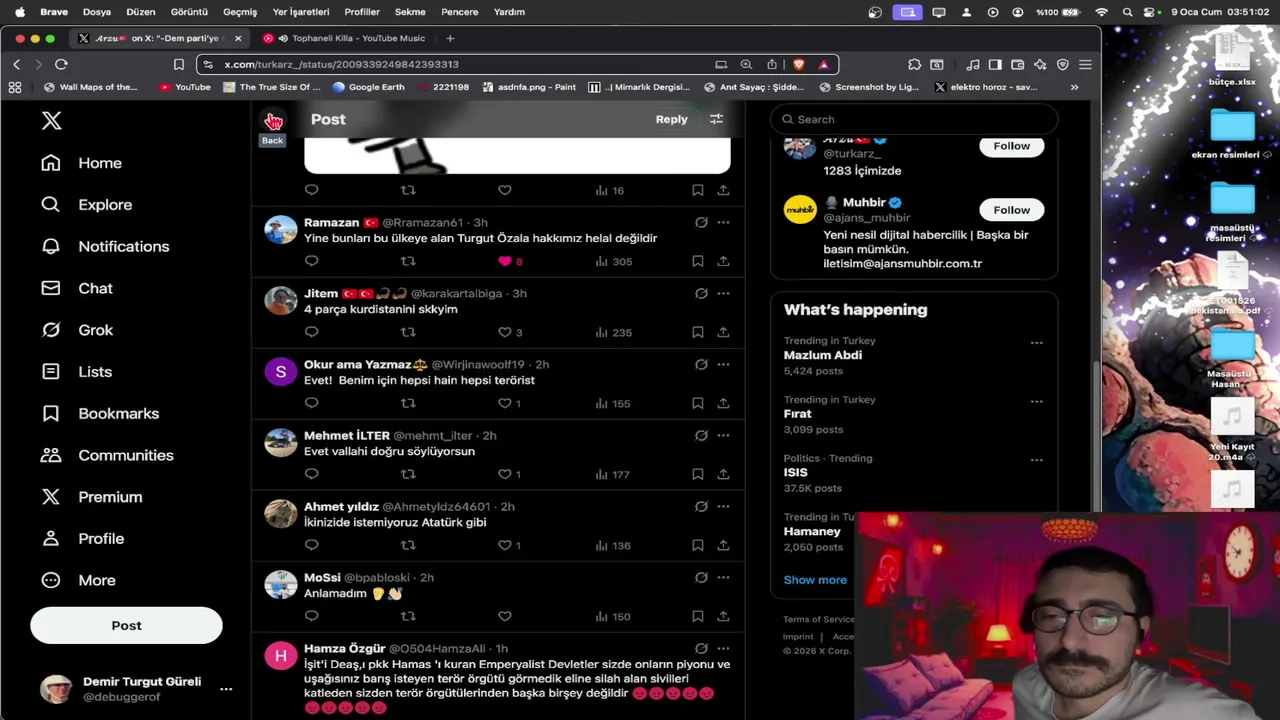Bookmark Okur ama Yazmaz's reply
The height and width of the screenshot is (720, 1280).
(x=697, y=403)
